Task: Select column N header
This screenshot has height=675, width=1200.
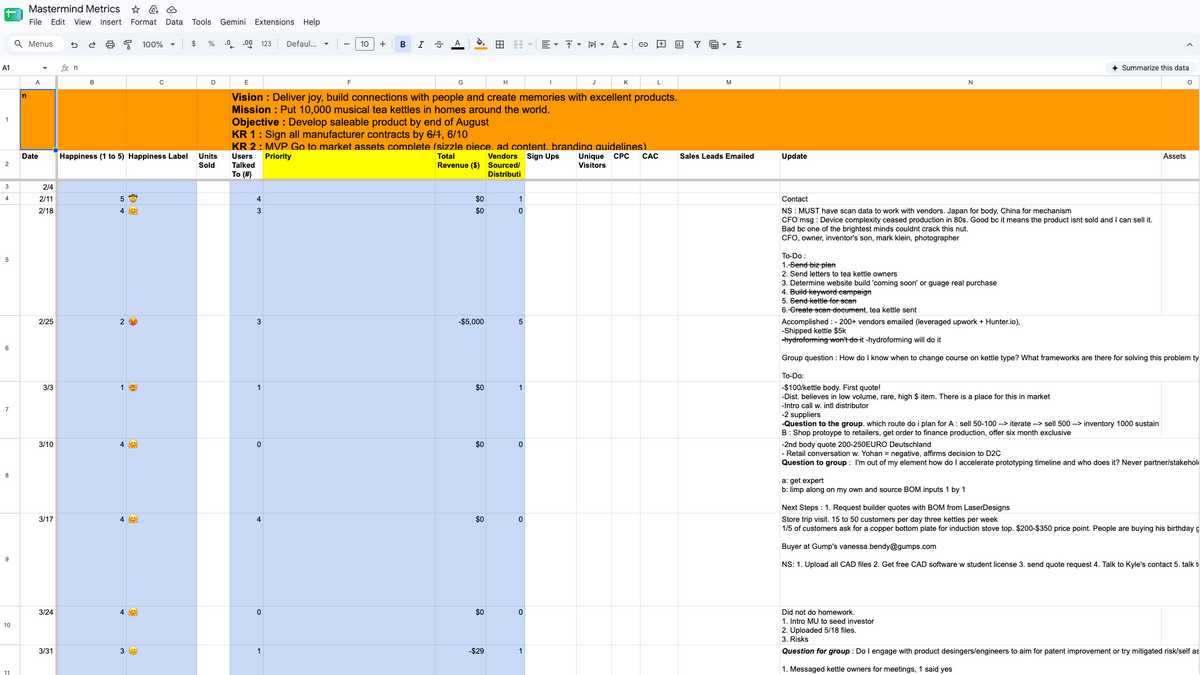Action: (969, 82)
